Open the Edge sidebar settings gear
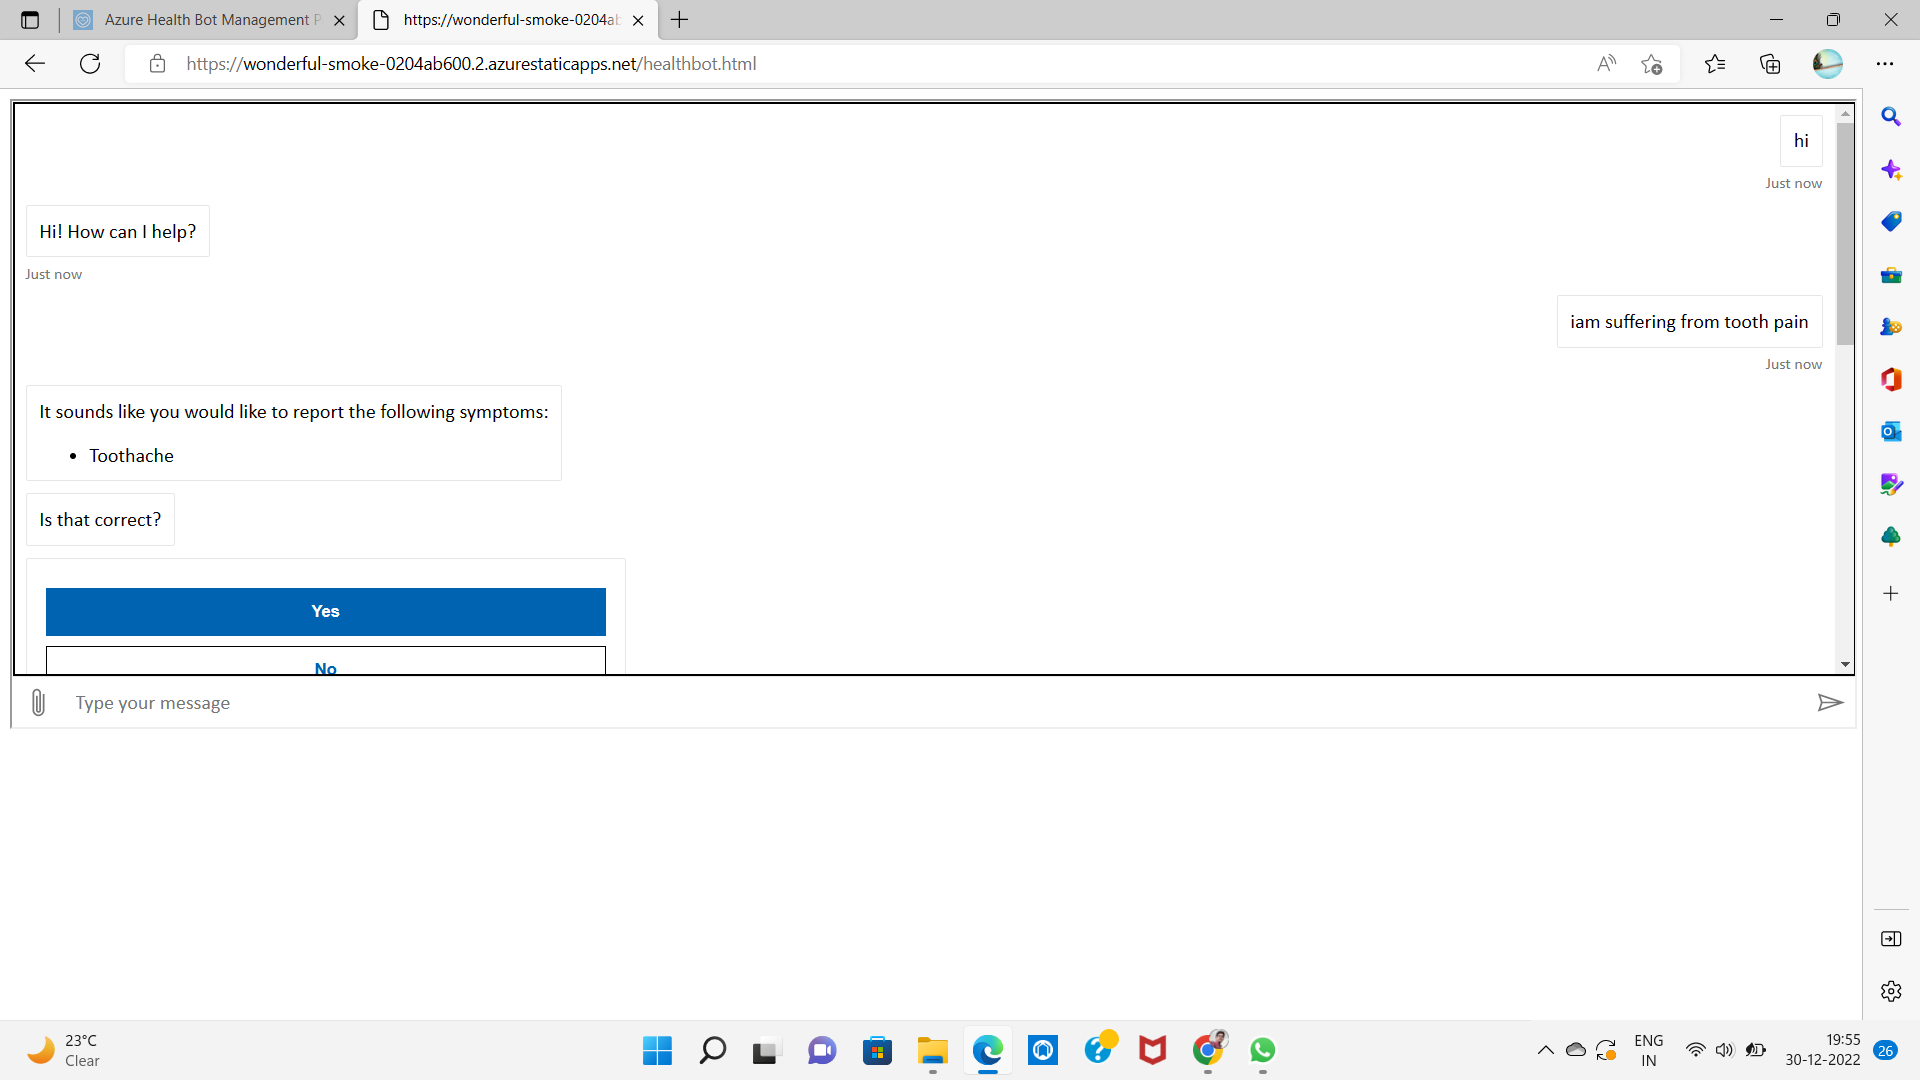Screen dimensions: 1920x1080 pyautogui.click(x=1890, y=991)
